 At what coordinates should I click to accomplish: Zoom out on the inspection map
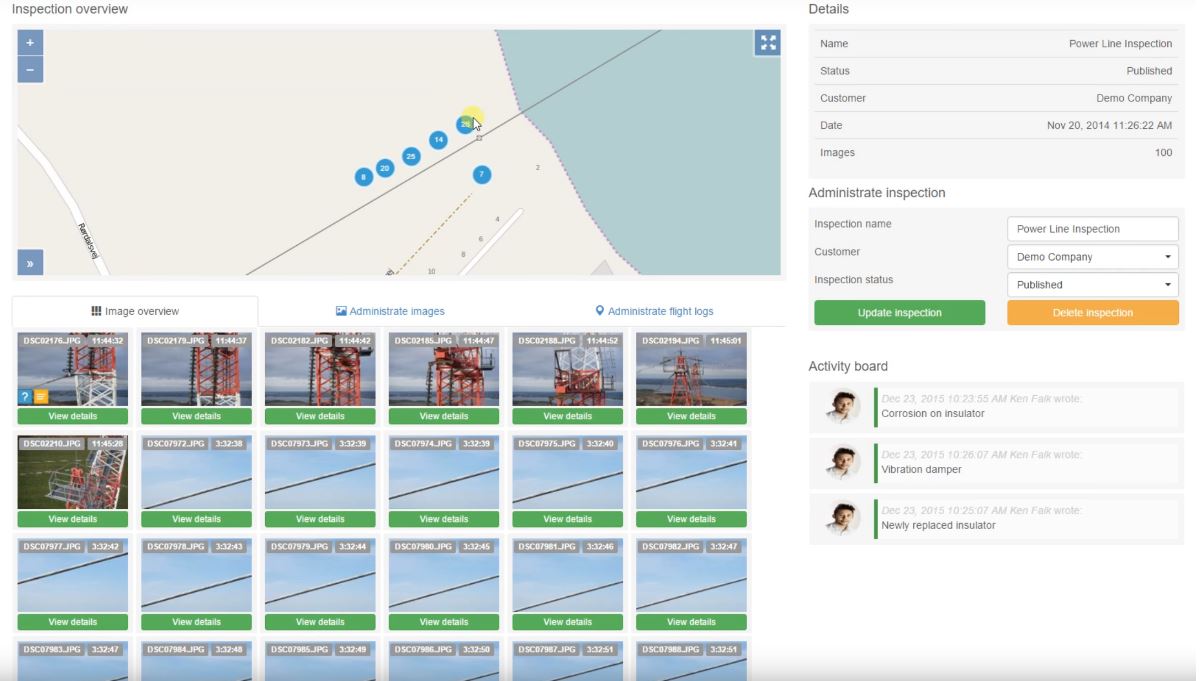(x=30, y=70)
